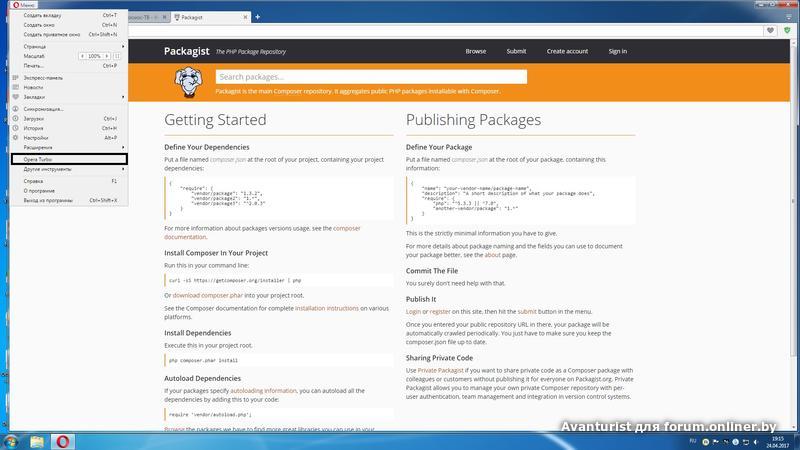Click download composer.phar link

pyautogui.click(x=208, y=295)
